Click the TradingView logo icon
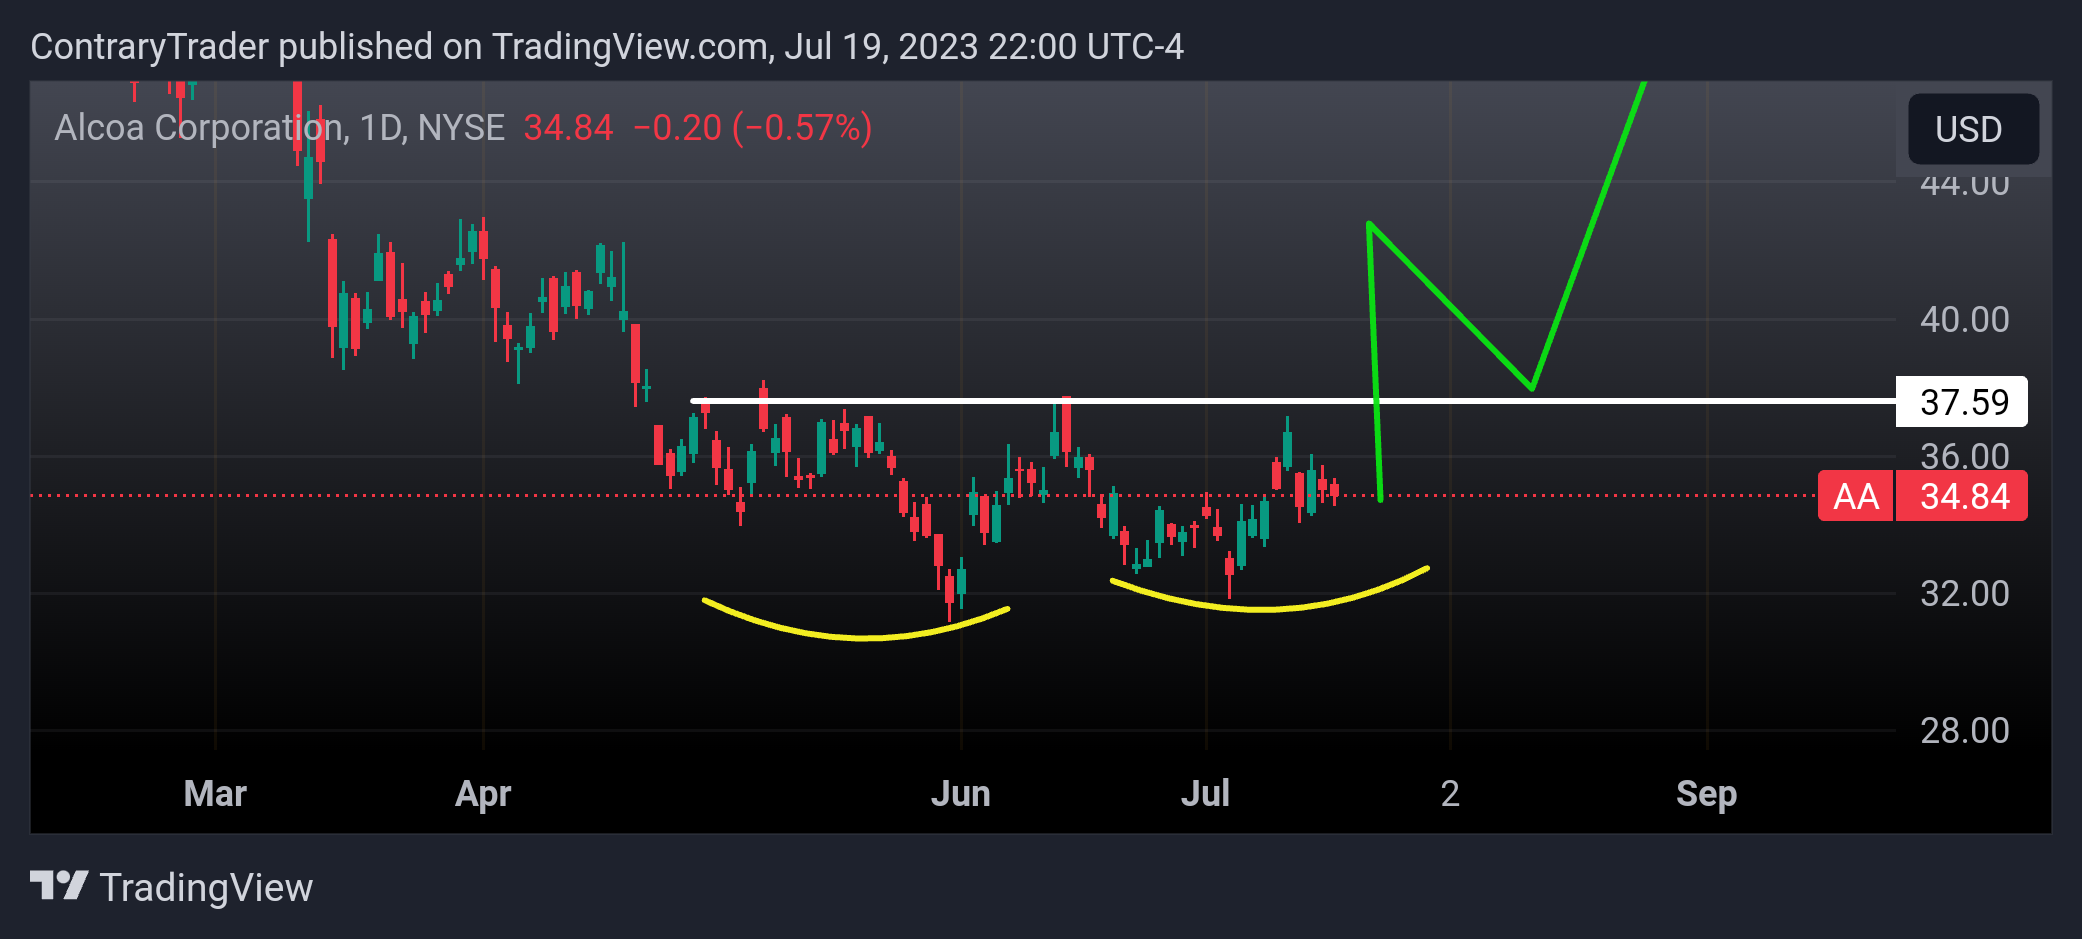Screen dimensions: 2082x939 [59, 885]
